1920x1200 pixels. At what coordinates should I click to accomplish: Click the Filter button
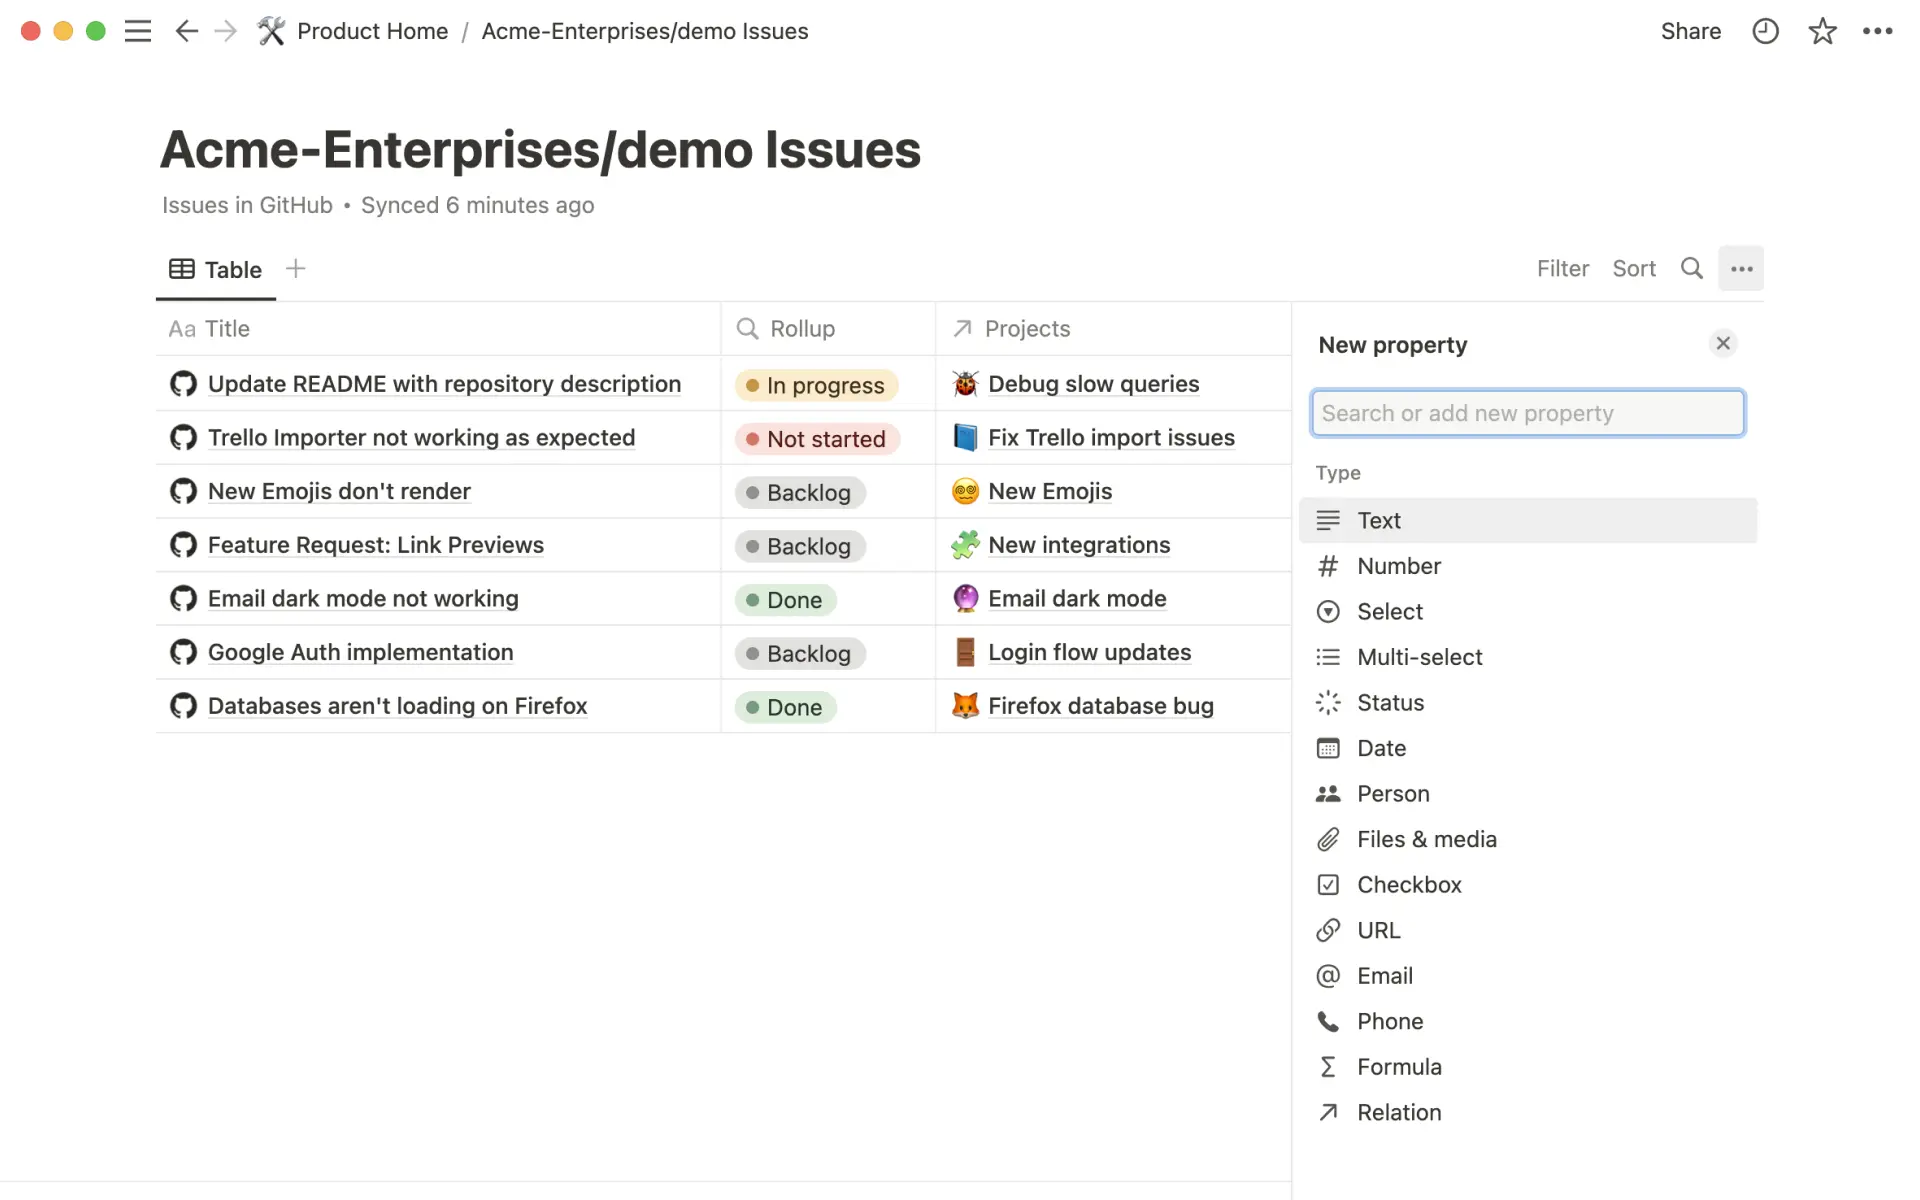[1562, 268]
